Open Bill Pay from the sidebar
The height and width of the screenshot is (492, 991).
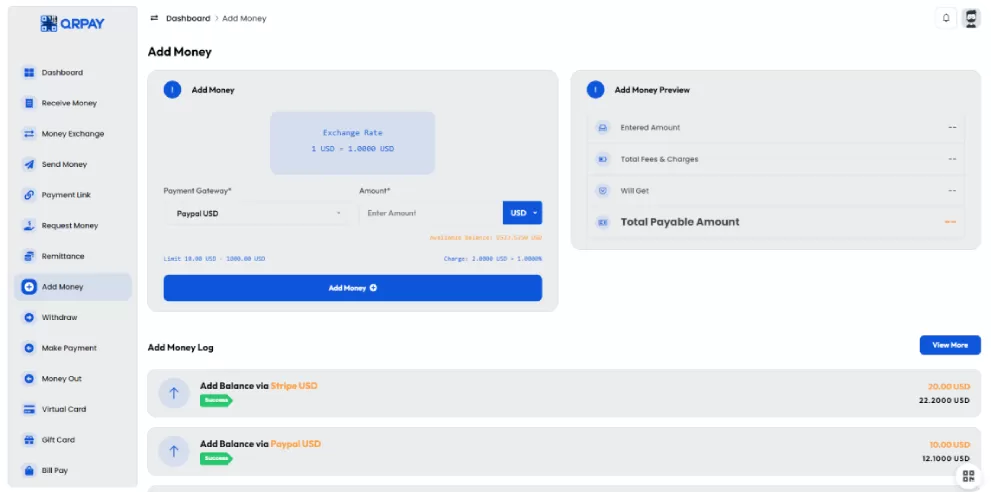pyautogui.click(x=54, y=470)
